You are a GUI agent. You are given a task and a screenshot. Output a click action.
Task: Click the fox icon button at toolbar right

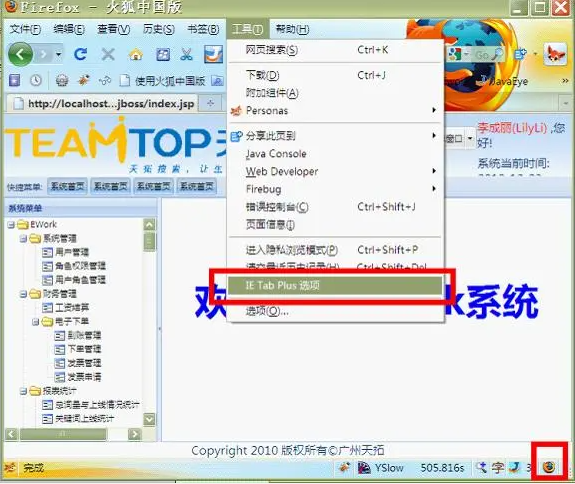coord(554,55)
